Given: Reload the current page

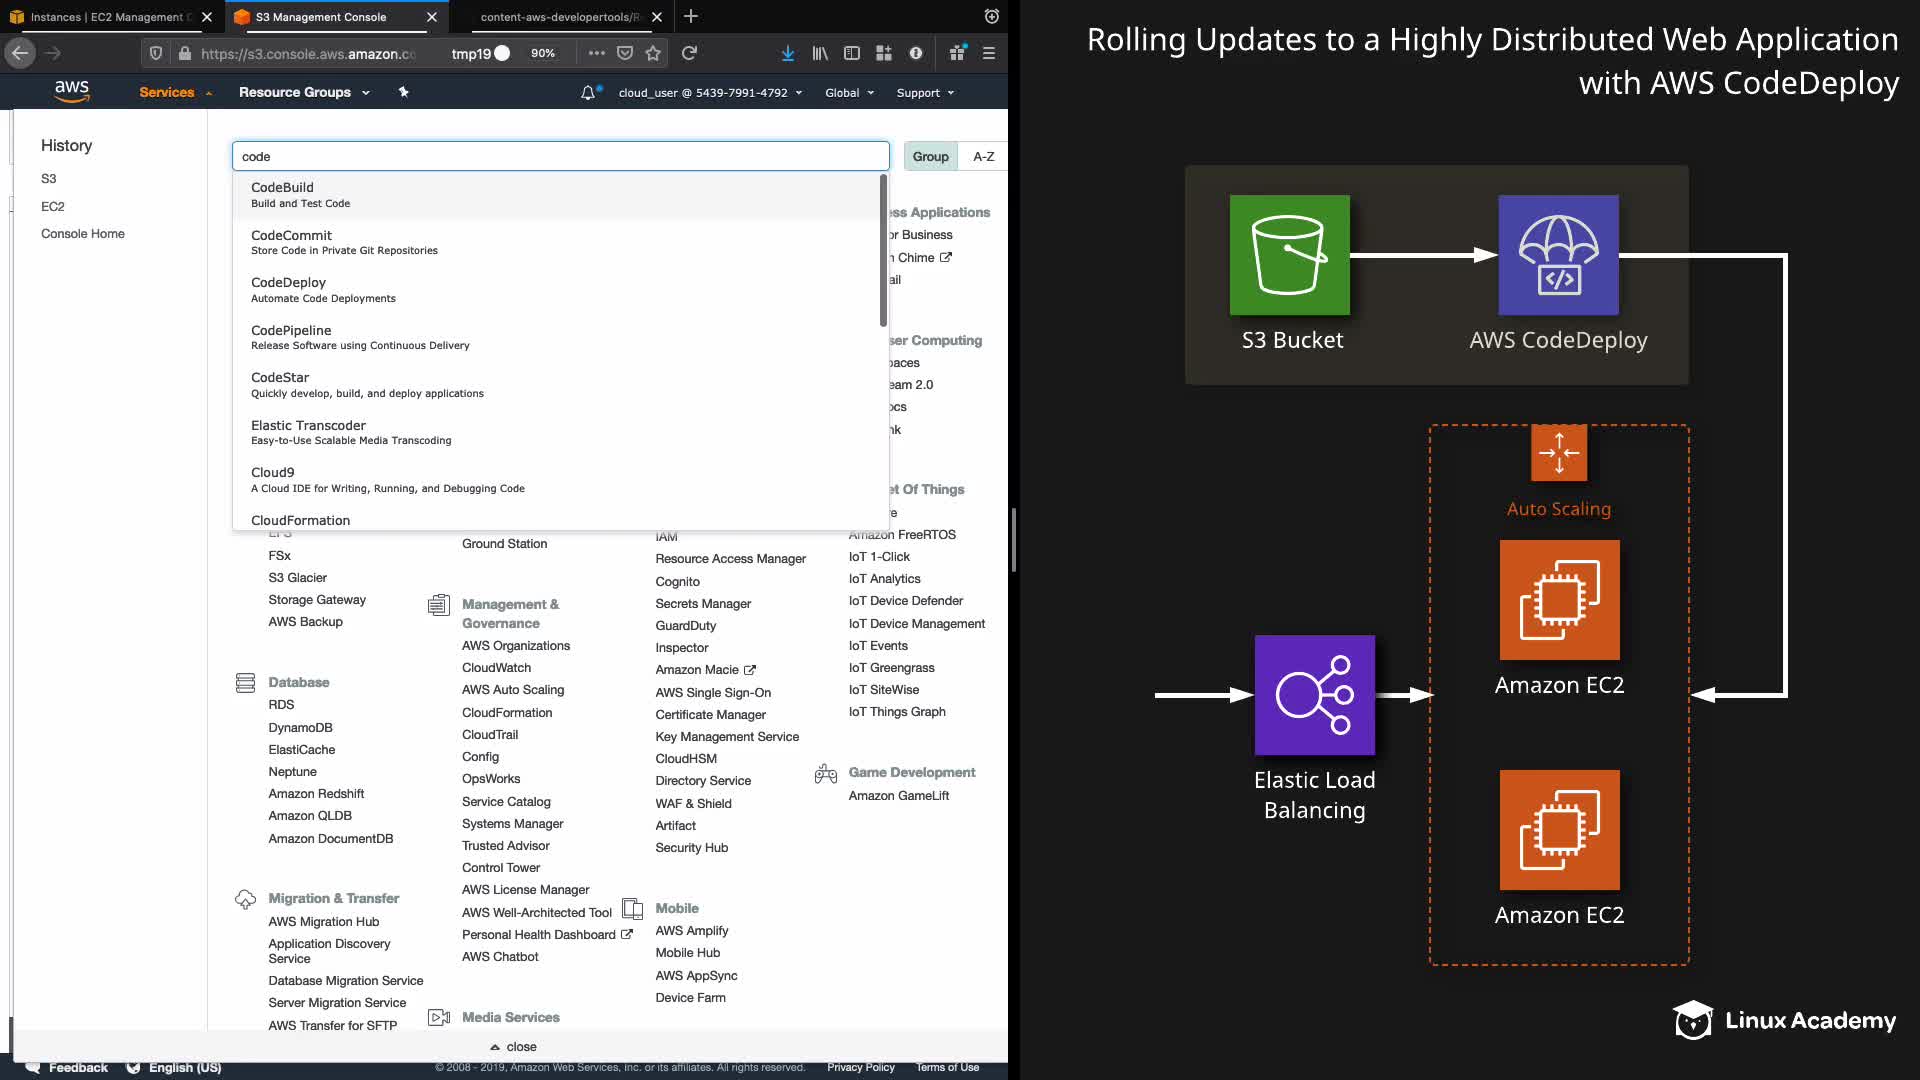Looking at the screenshot, I should pos(689,53).
